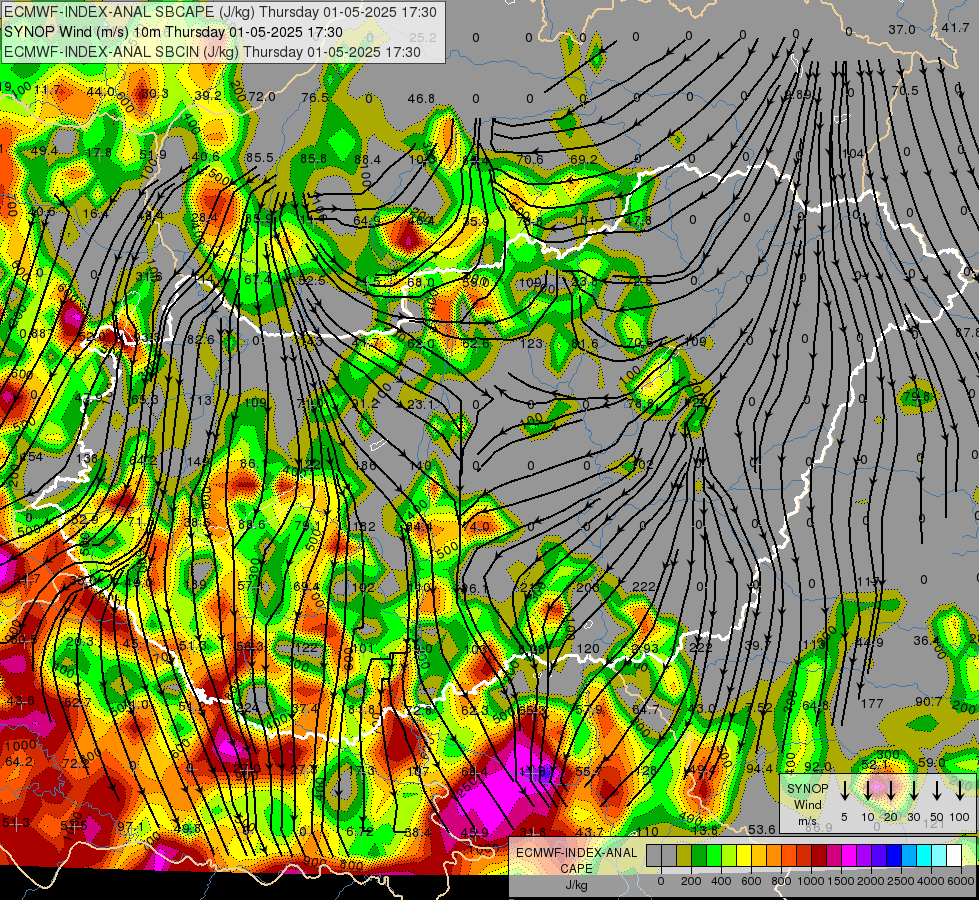Click the 1500 tick on CAPE scale
The height and width of the screenshot is (900, 979).
point(840,881)
